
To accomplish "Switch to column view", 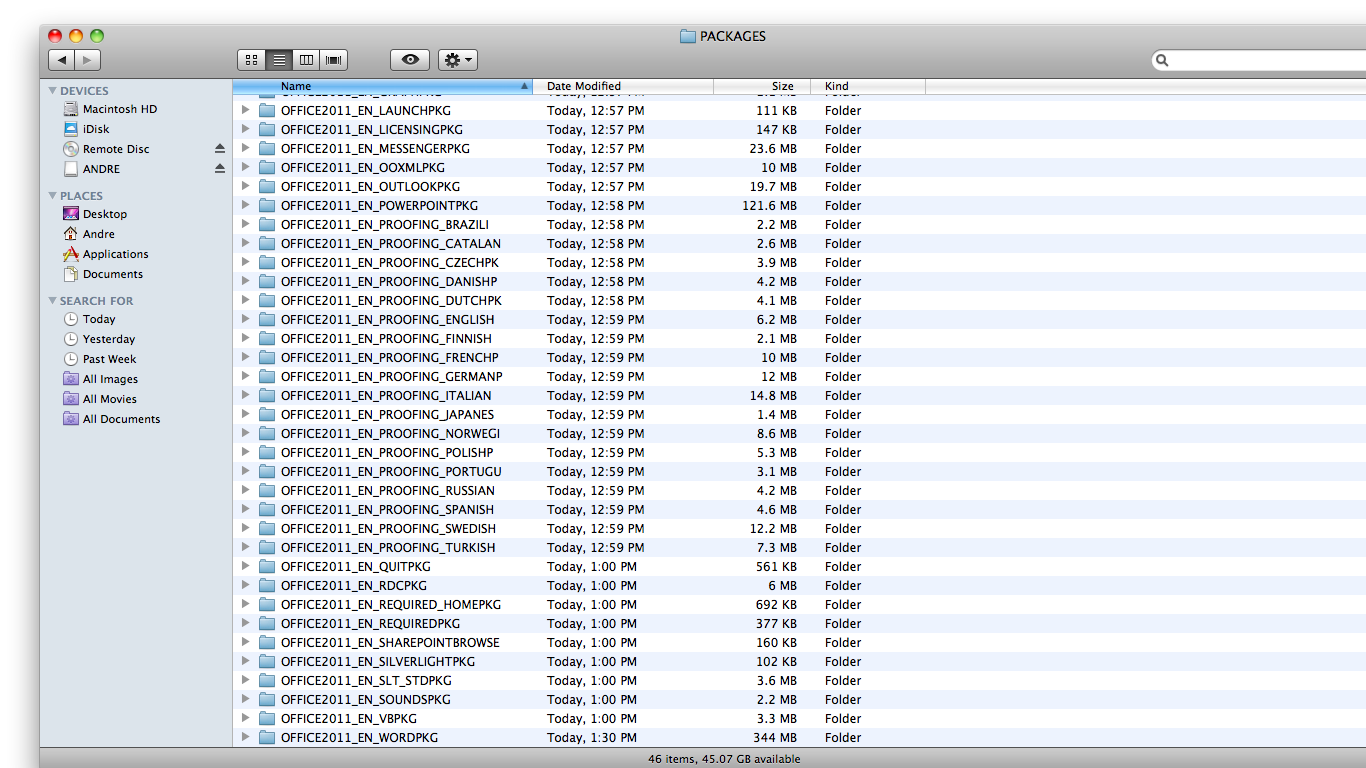I will 306,60.
